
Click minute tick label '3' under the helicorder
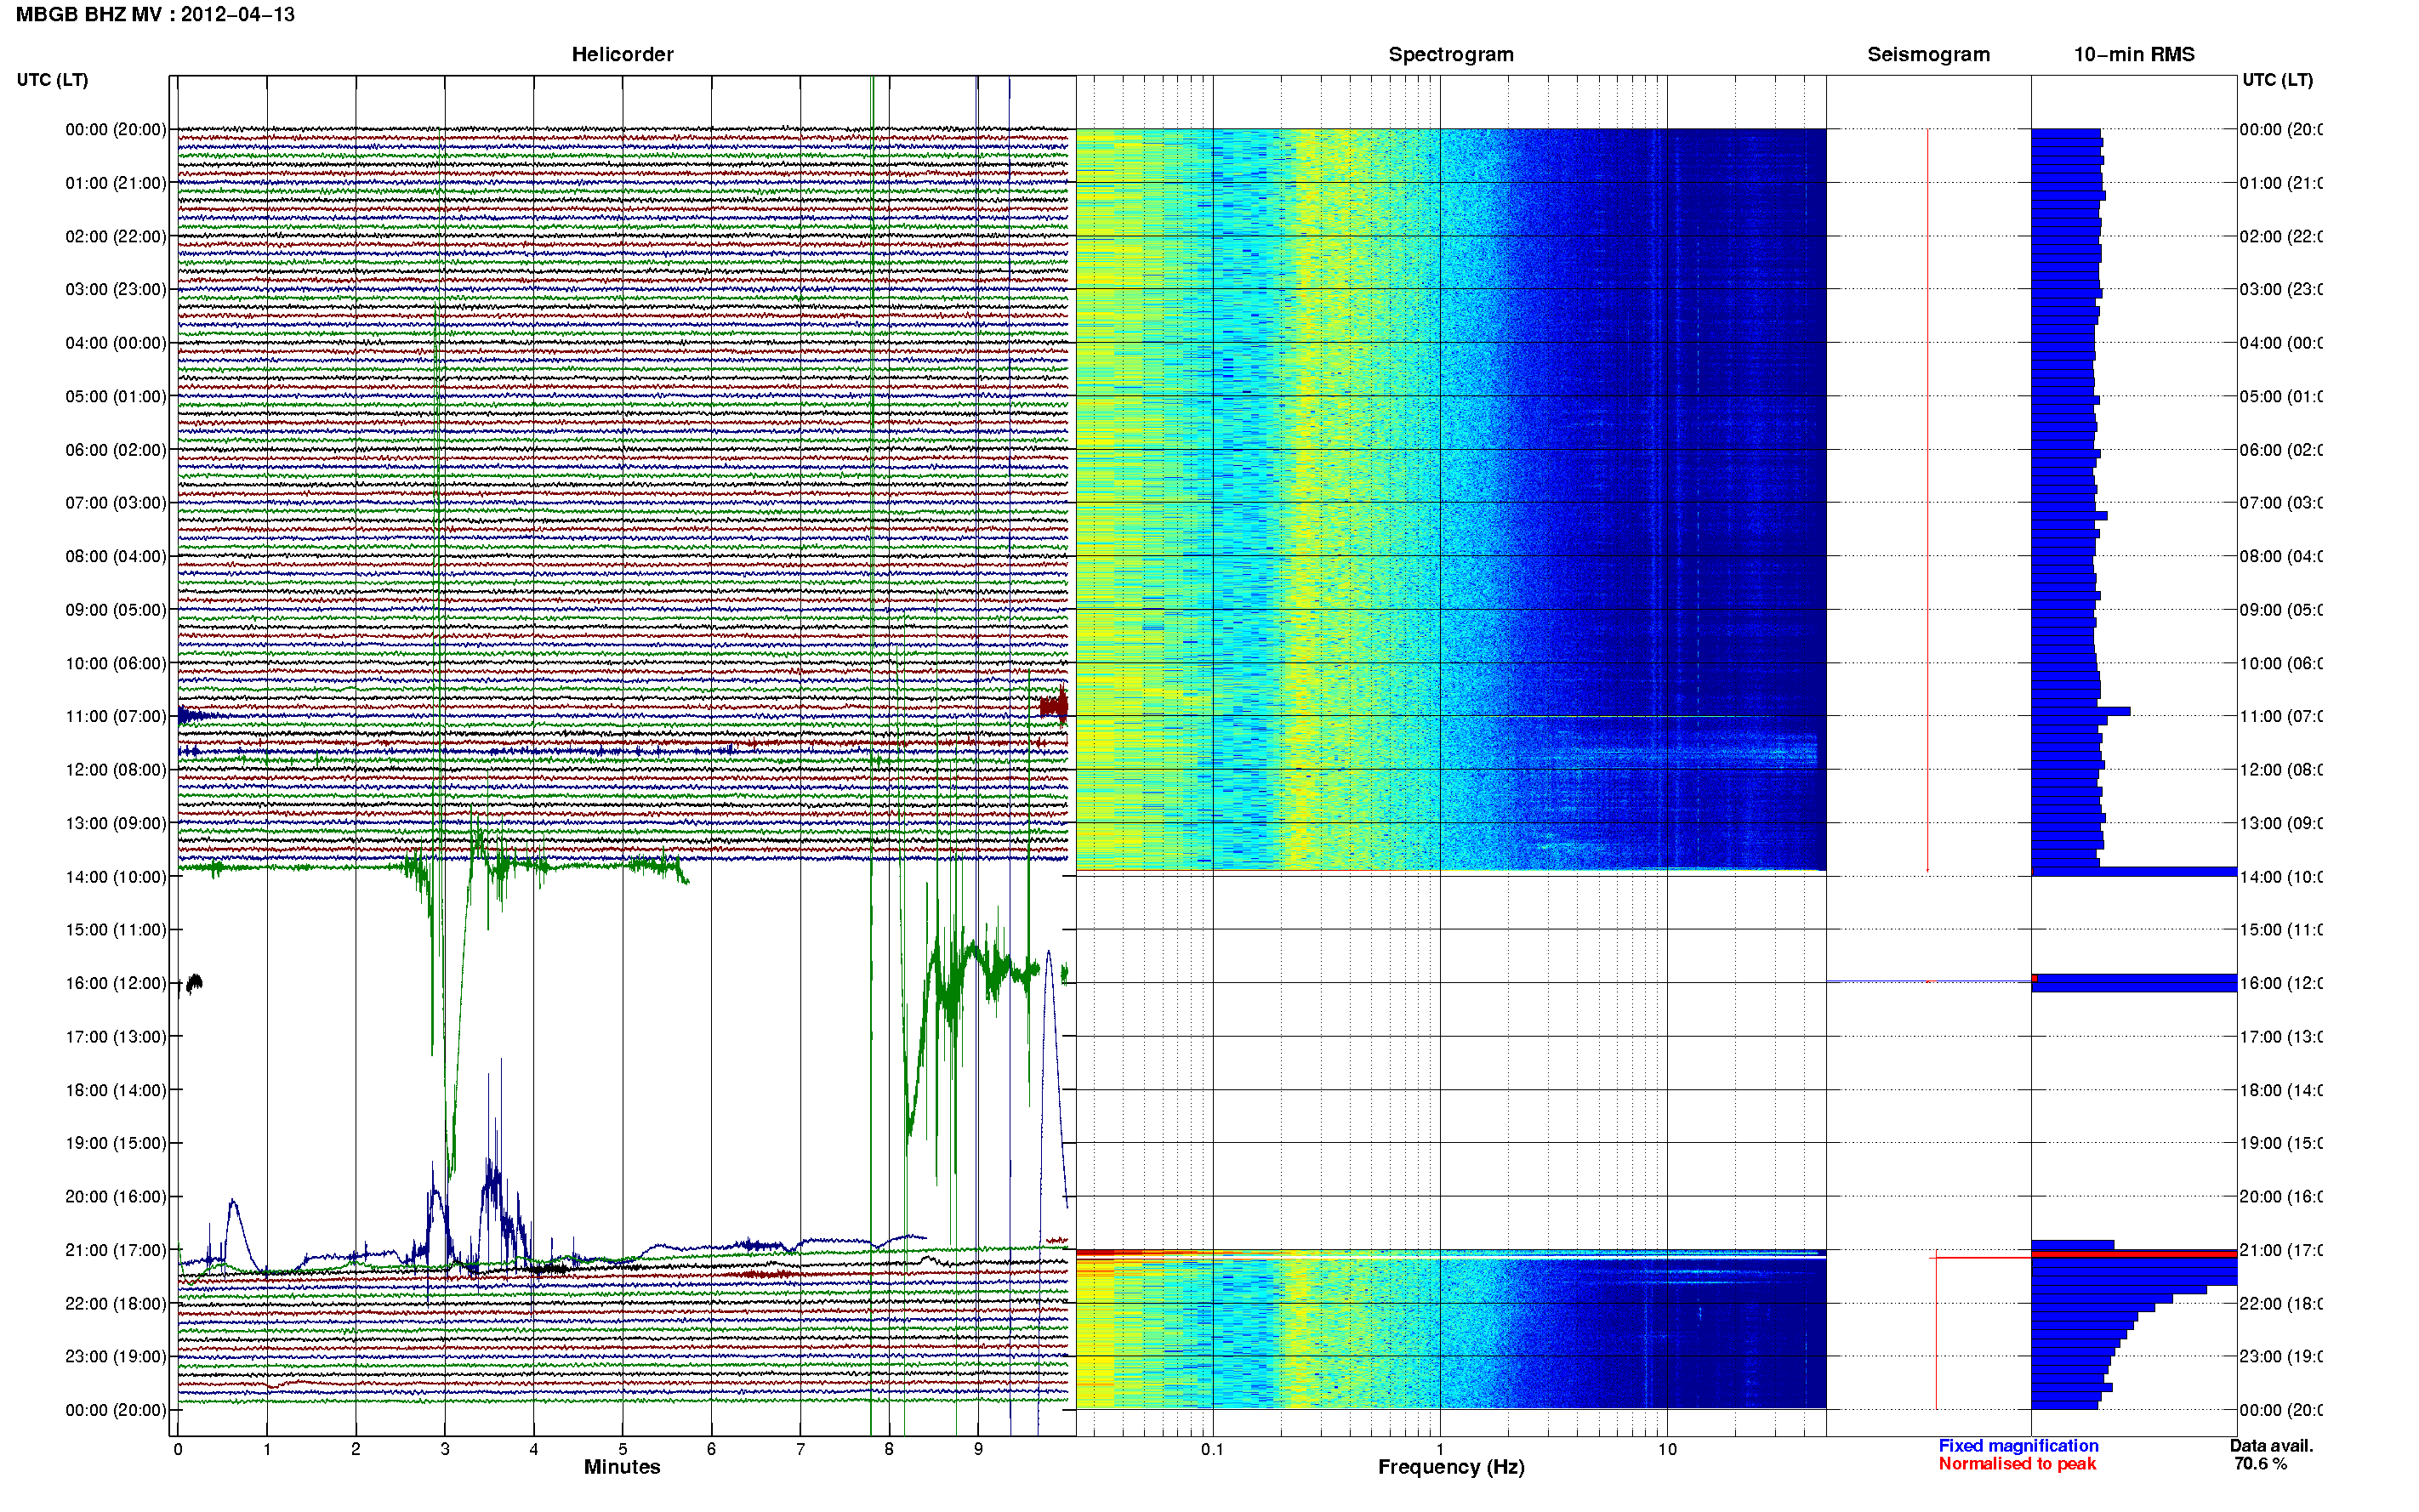pos(445,1450)
